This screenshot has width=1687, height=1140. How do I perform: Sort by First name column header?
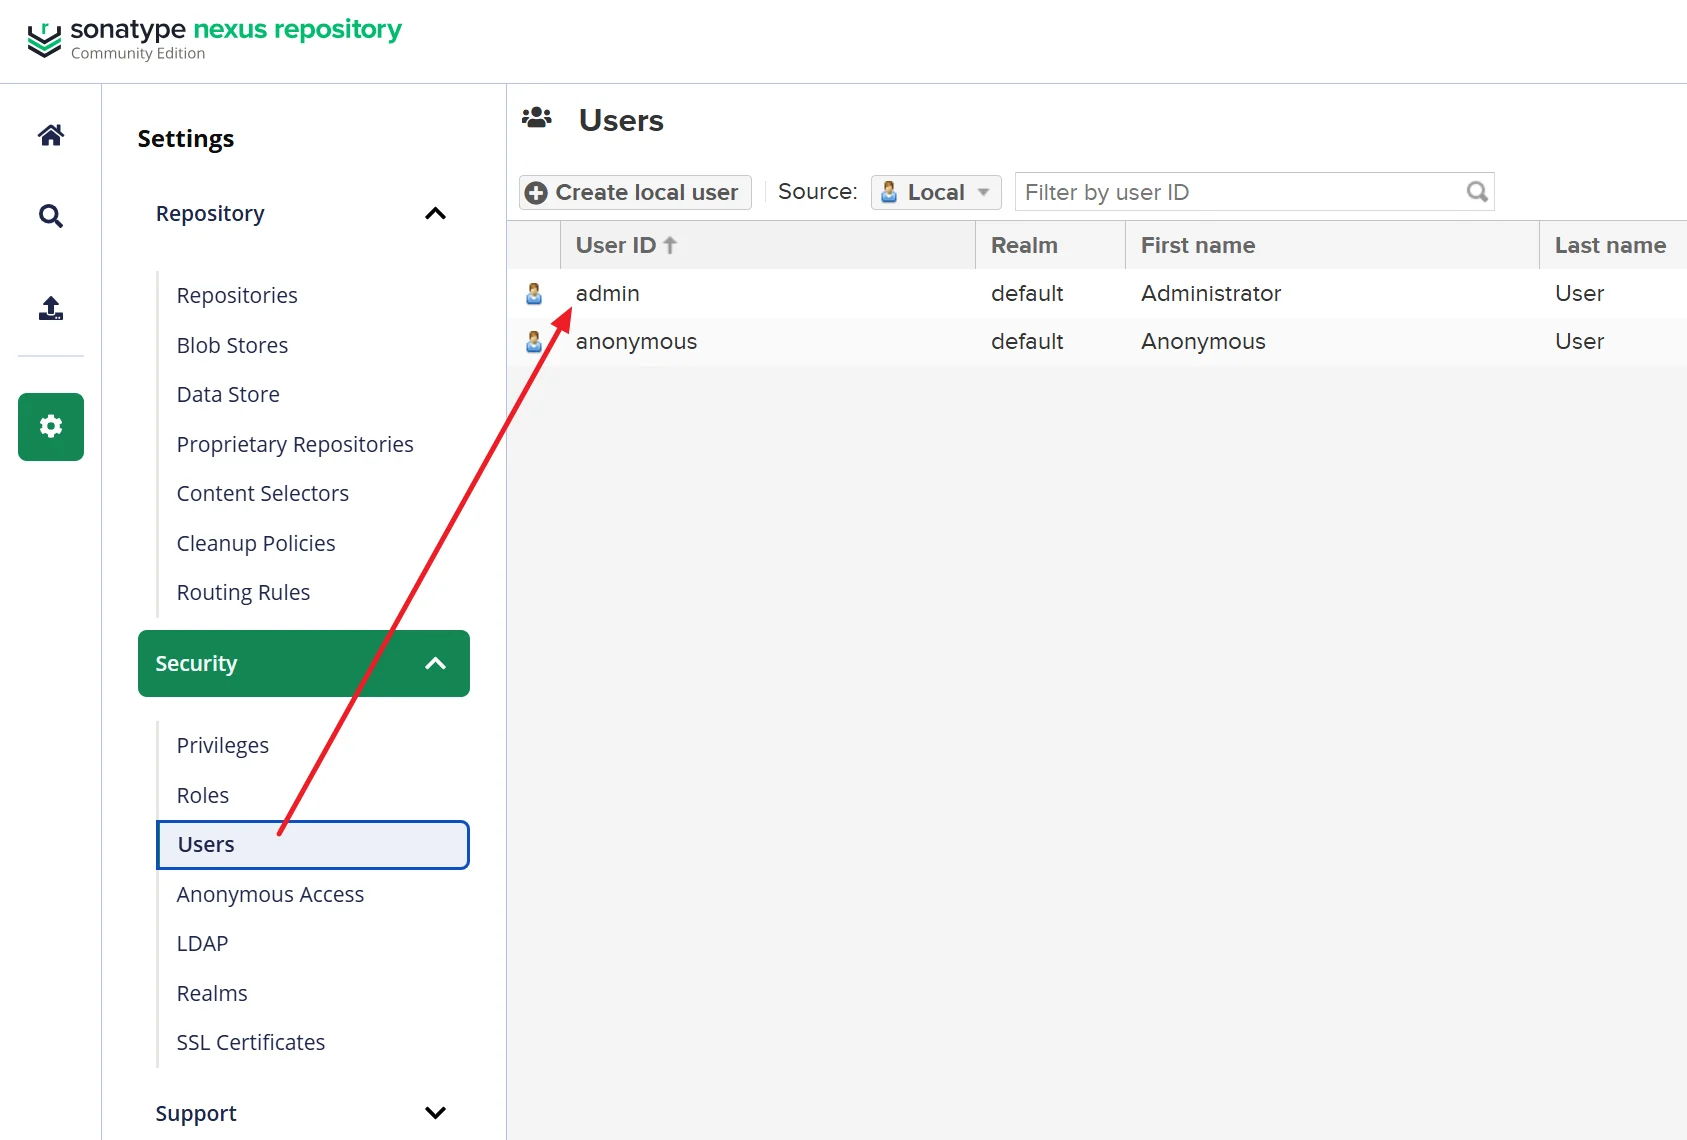(1332, 245)
